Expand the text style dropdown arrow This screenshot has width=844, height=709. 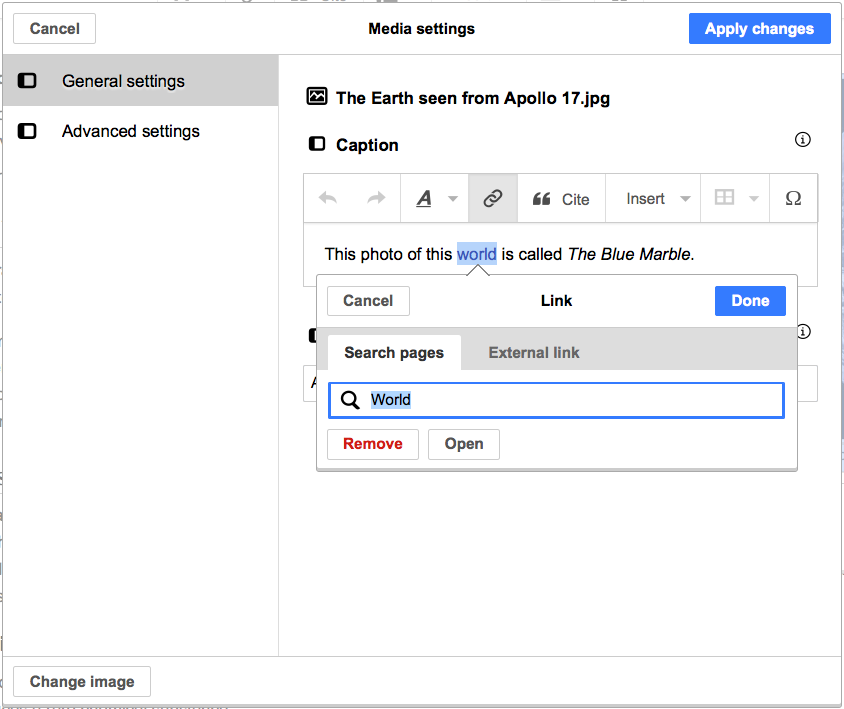(x=453, y=199)
